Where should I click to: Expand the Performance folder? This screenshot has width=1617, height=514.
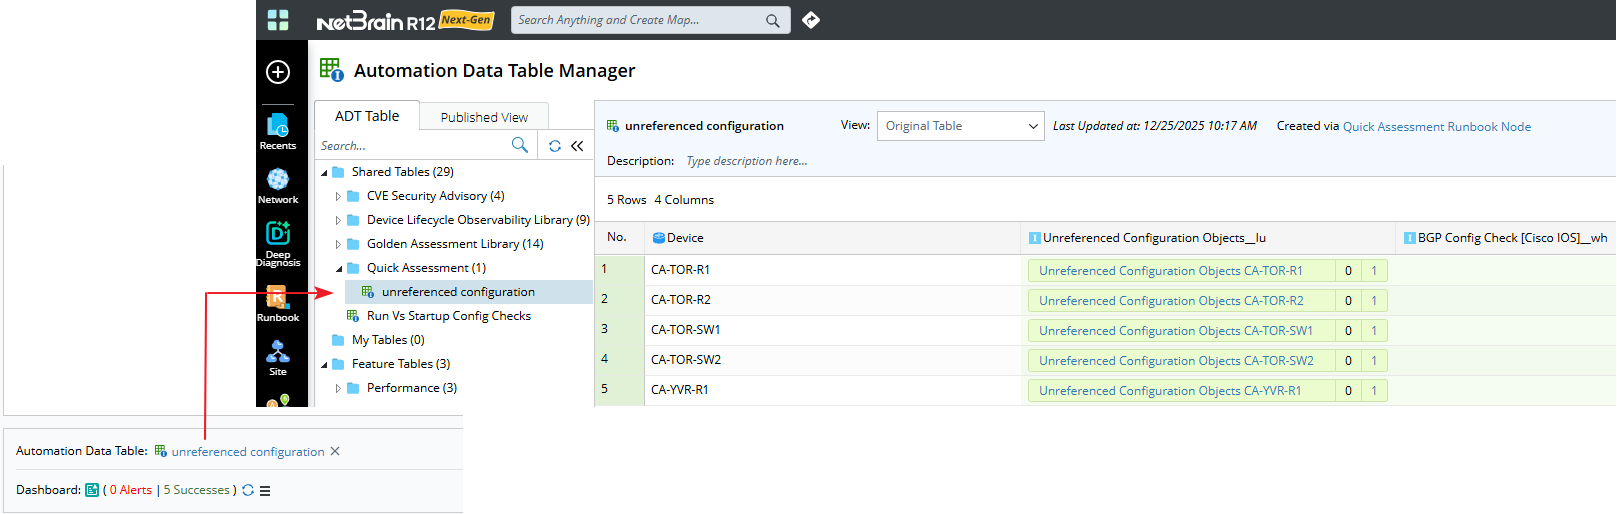[x=338, y=388]
